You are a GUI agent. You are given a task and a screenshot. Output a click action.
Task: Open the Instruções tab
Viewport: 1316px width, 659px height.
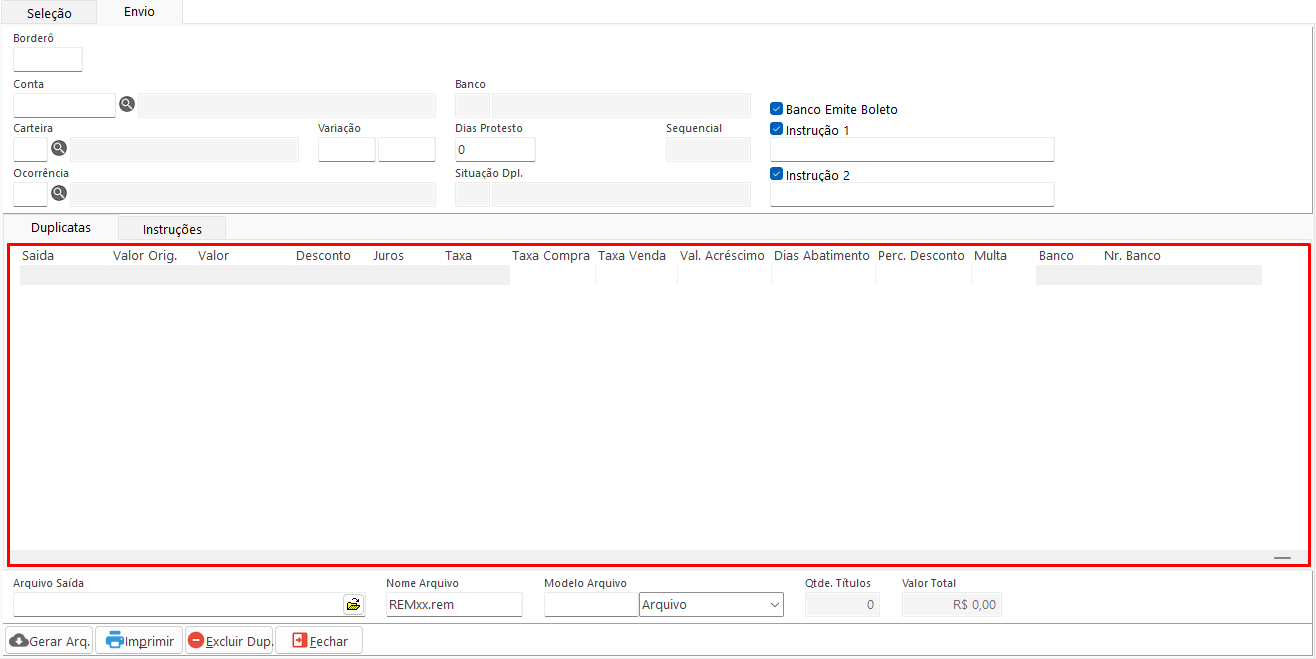(172, 229)
